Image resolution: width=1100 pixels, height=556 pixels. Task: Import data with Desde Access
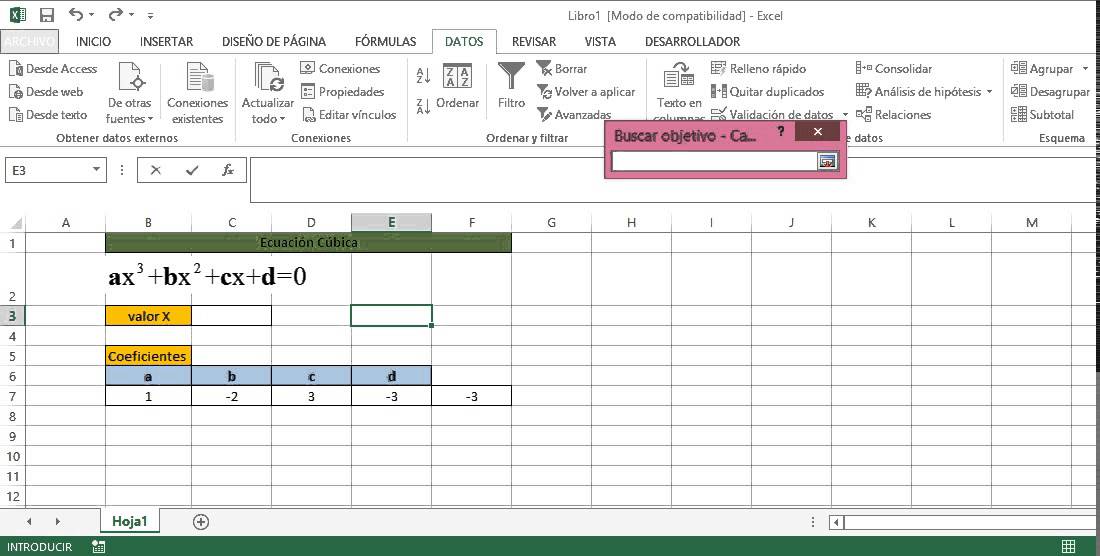pos(53,69)
